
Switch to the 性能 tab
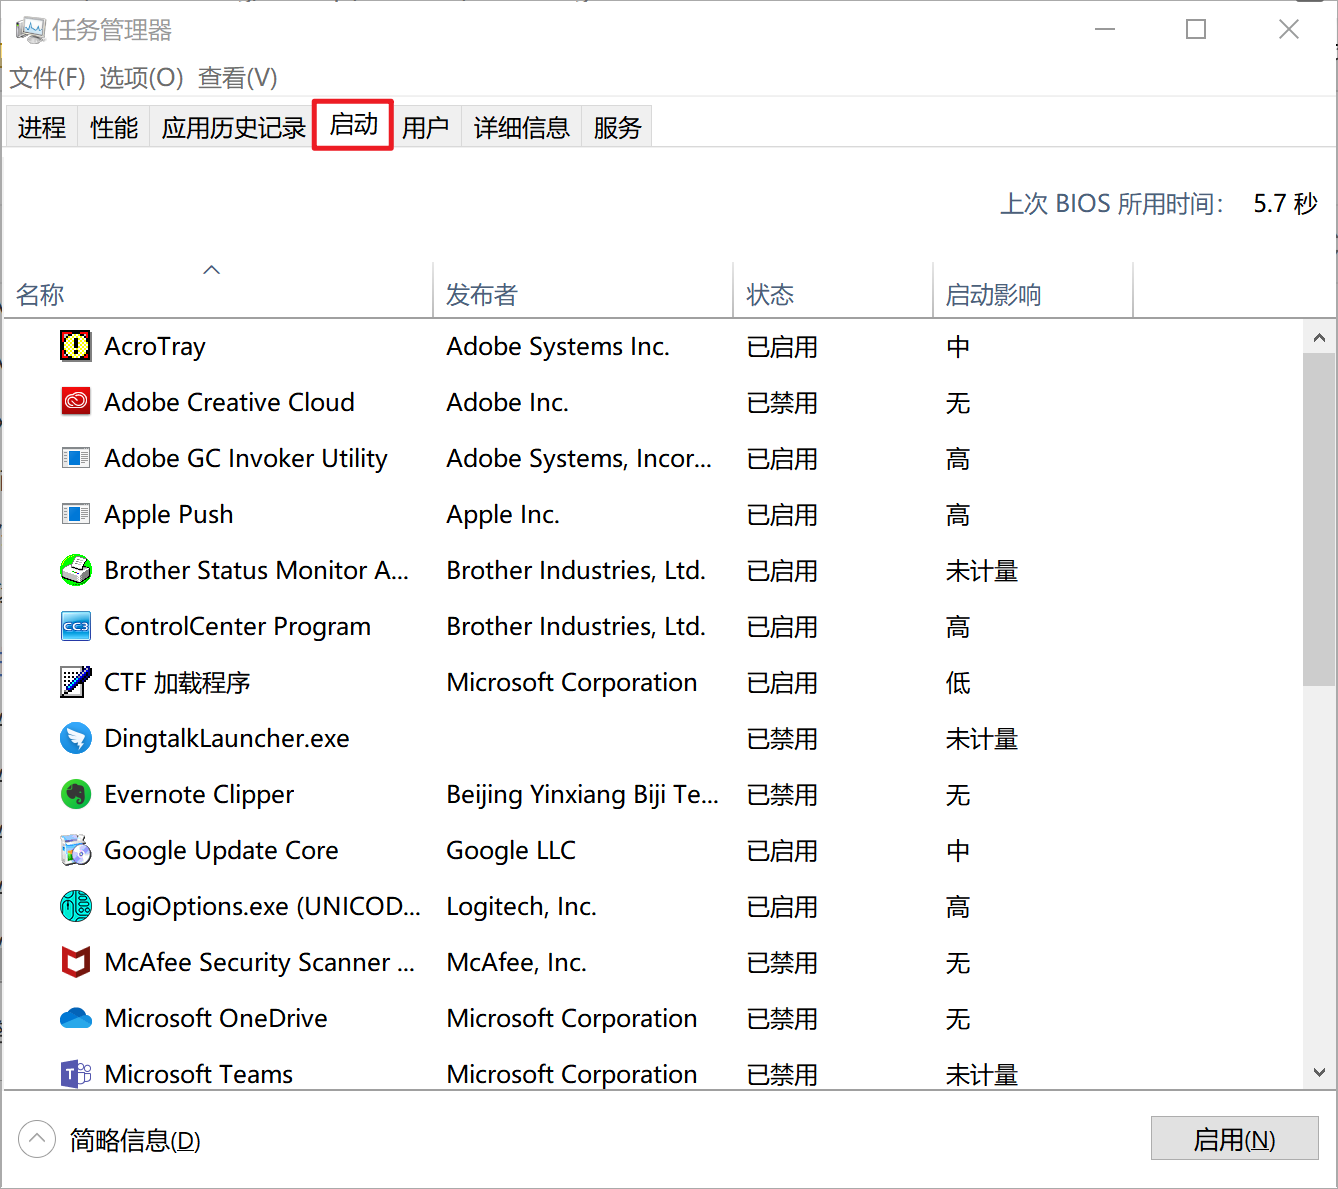click(114, 127)
